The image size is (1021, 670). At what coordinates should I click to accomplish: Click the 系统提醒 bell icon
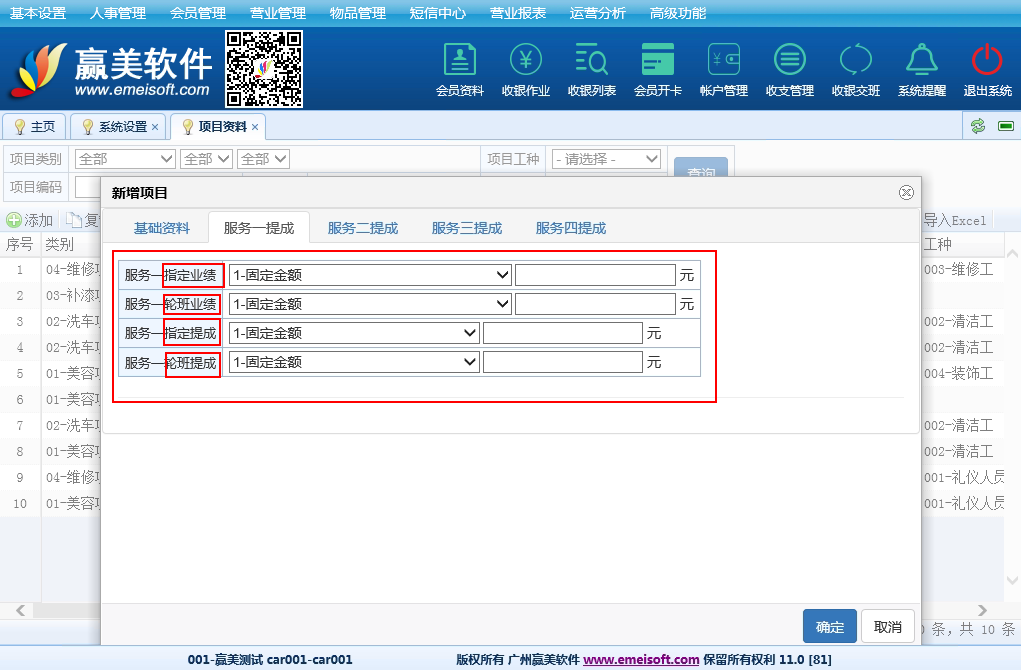coord(921,68)
